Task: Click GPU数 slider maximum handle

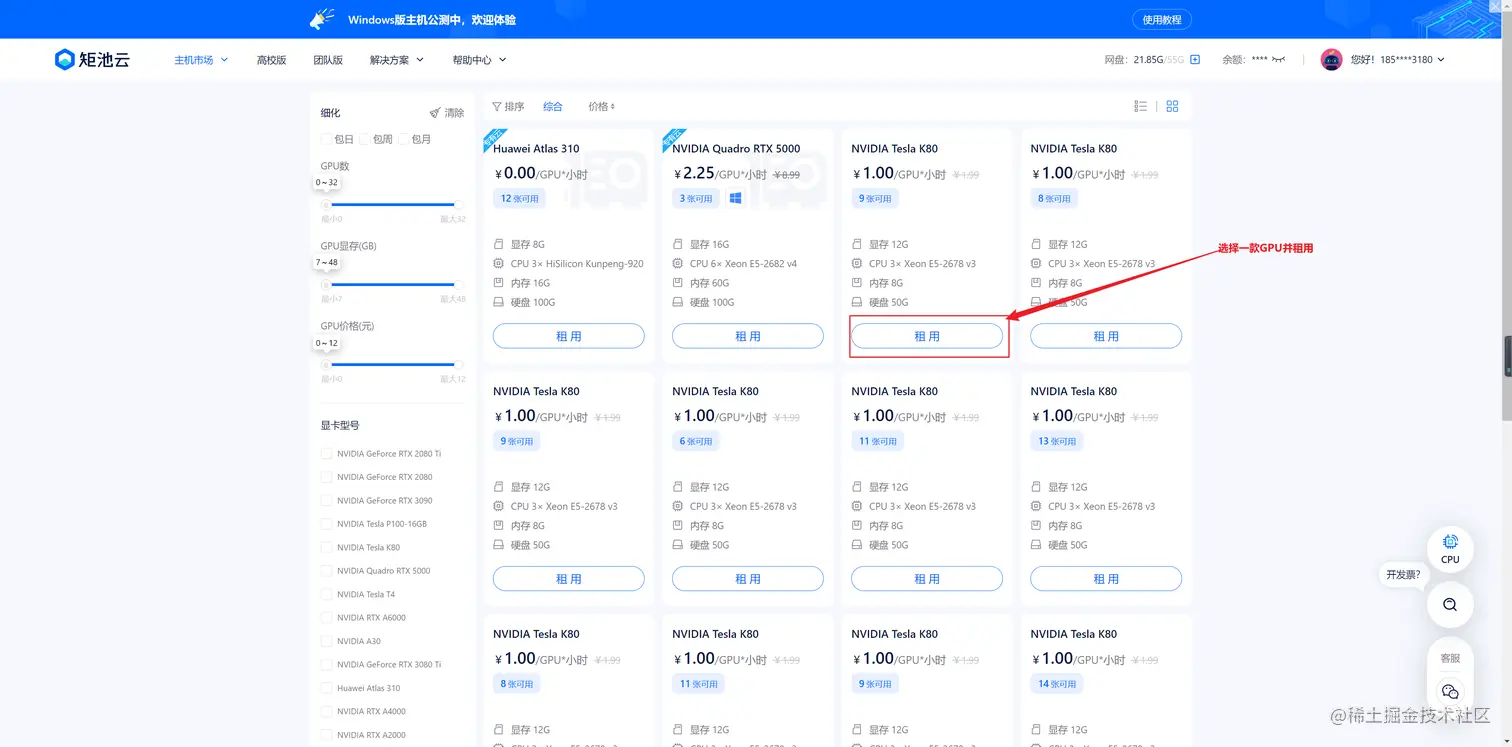Action: 459,203
